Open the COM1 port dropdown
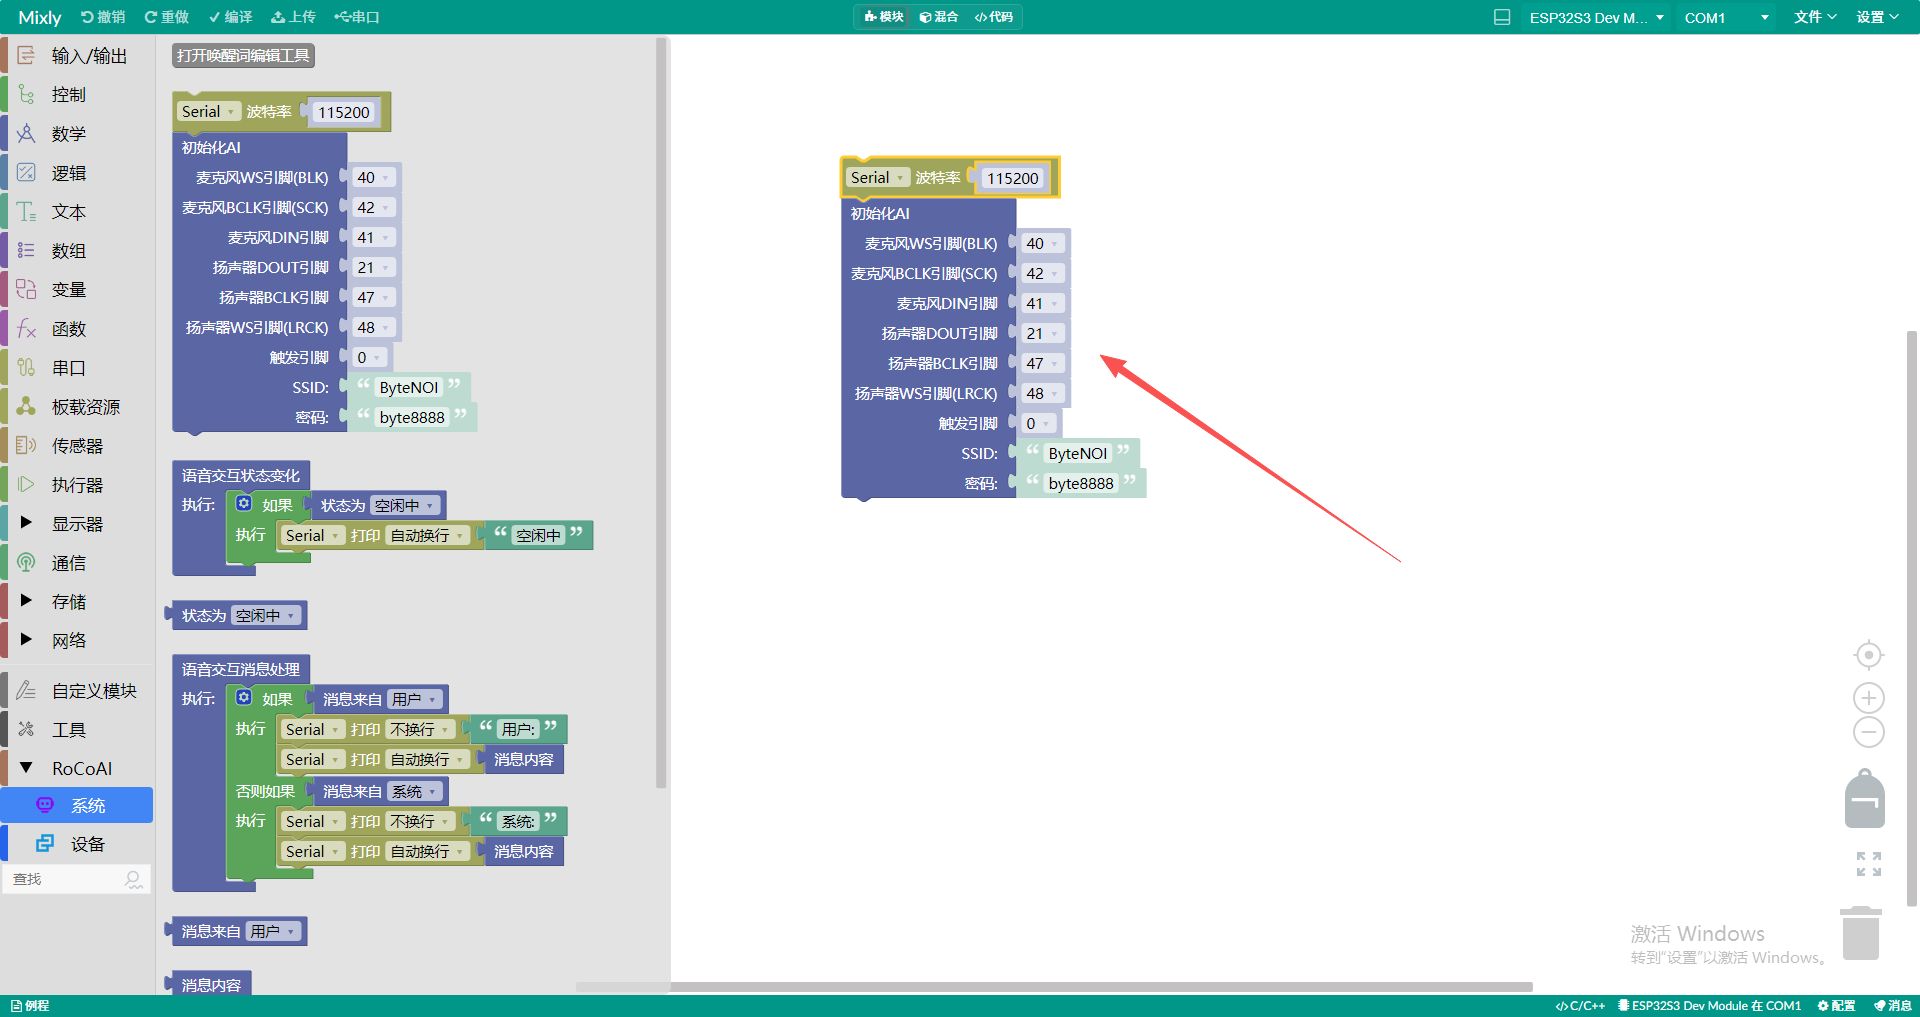 pos(1725,17)
